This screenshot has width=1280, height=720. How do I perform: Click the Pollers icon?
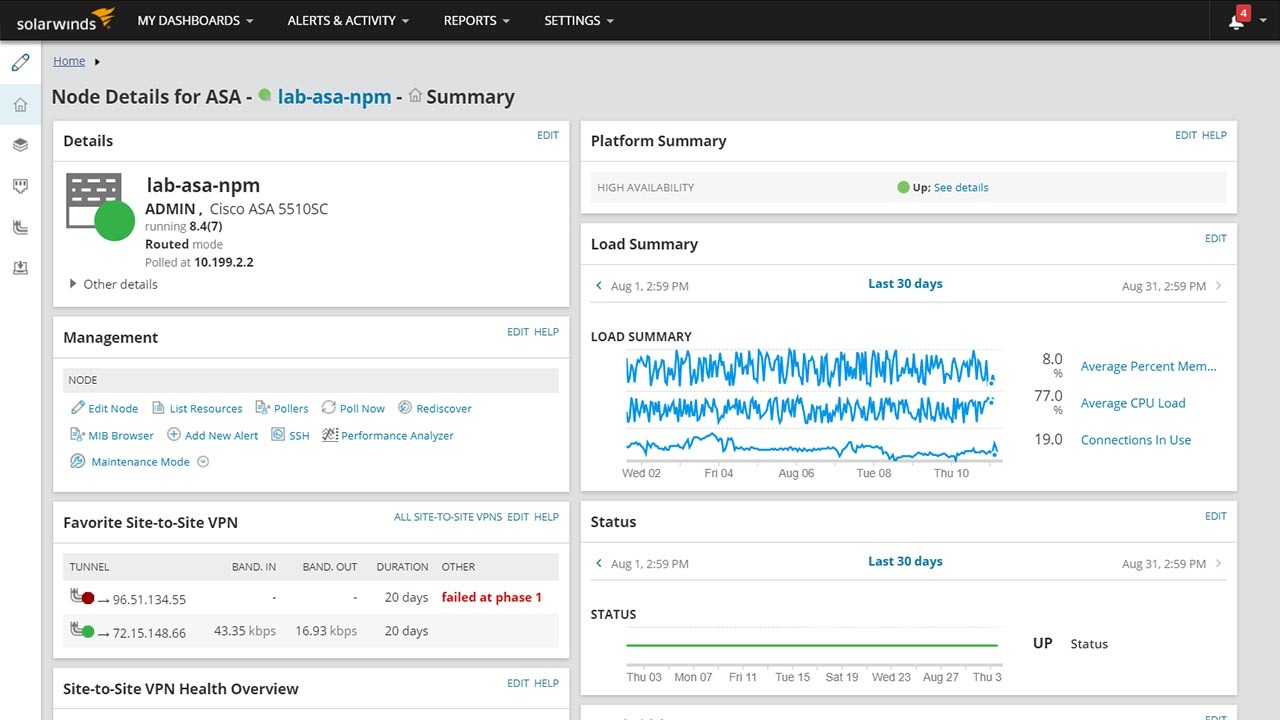pyautogui.click(x=263, y=408)
